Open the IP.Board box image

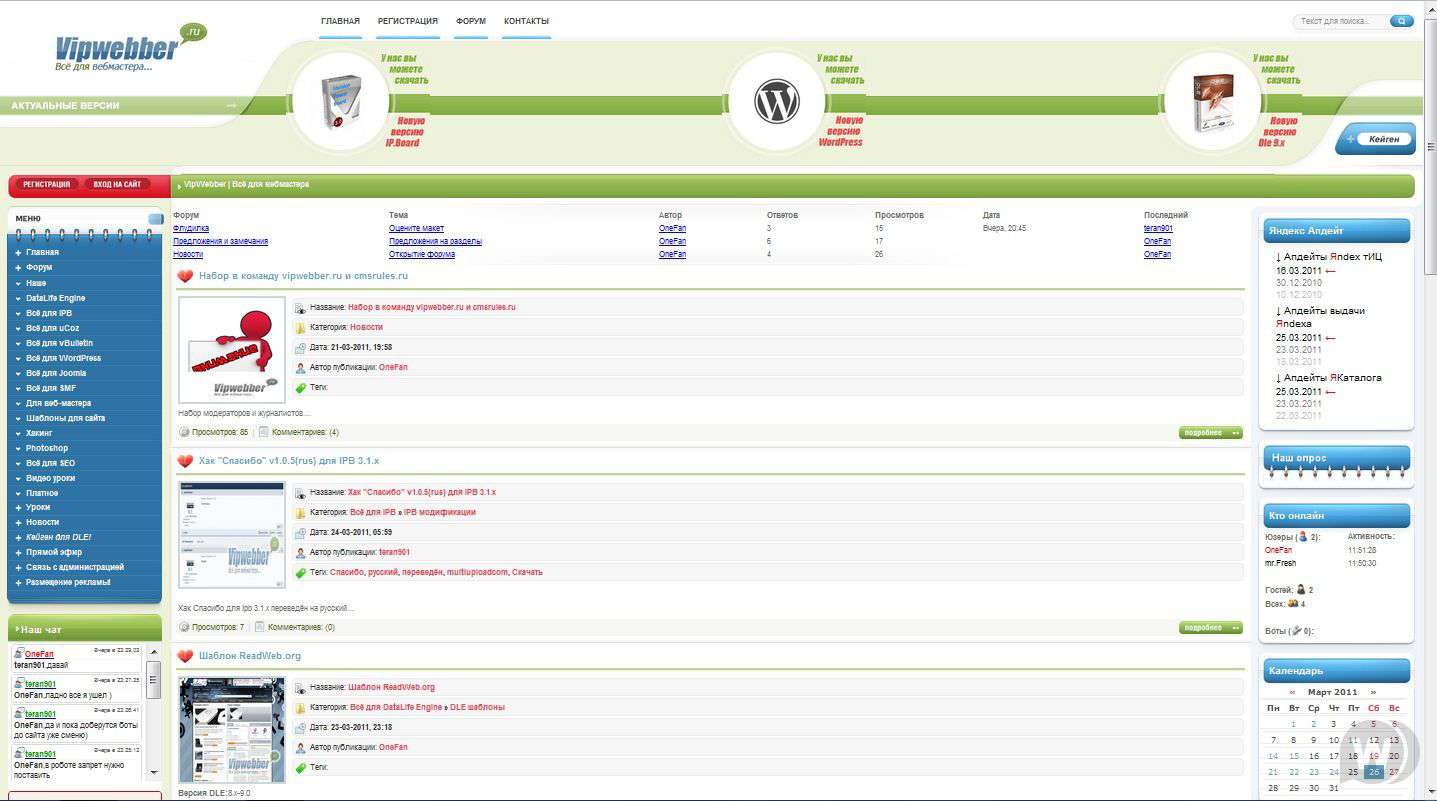340,102
